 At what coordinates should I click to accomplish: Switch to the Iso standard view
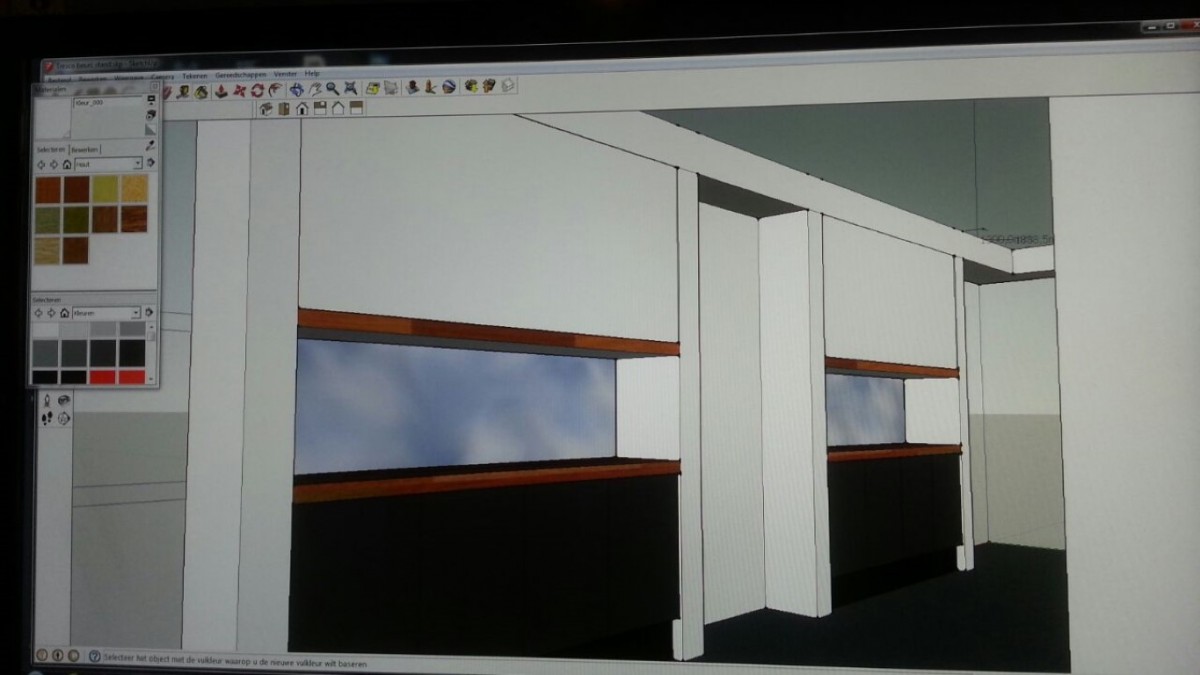click(266, 109)
